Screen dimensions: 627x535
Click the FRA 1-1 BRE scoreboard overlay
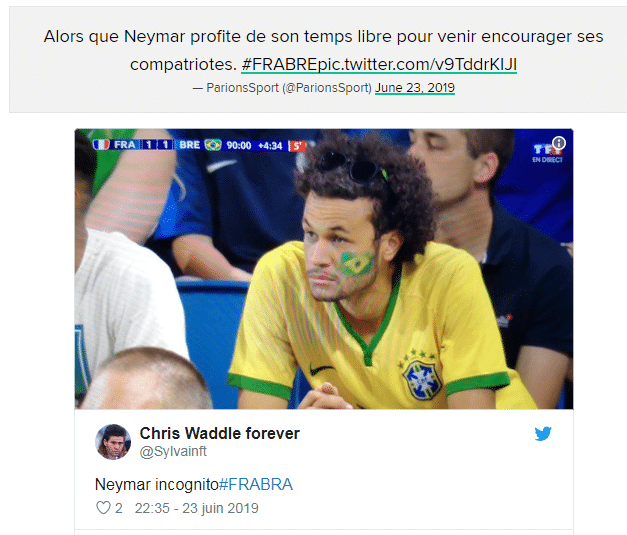158,145
